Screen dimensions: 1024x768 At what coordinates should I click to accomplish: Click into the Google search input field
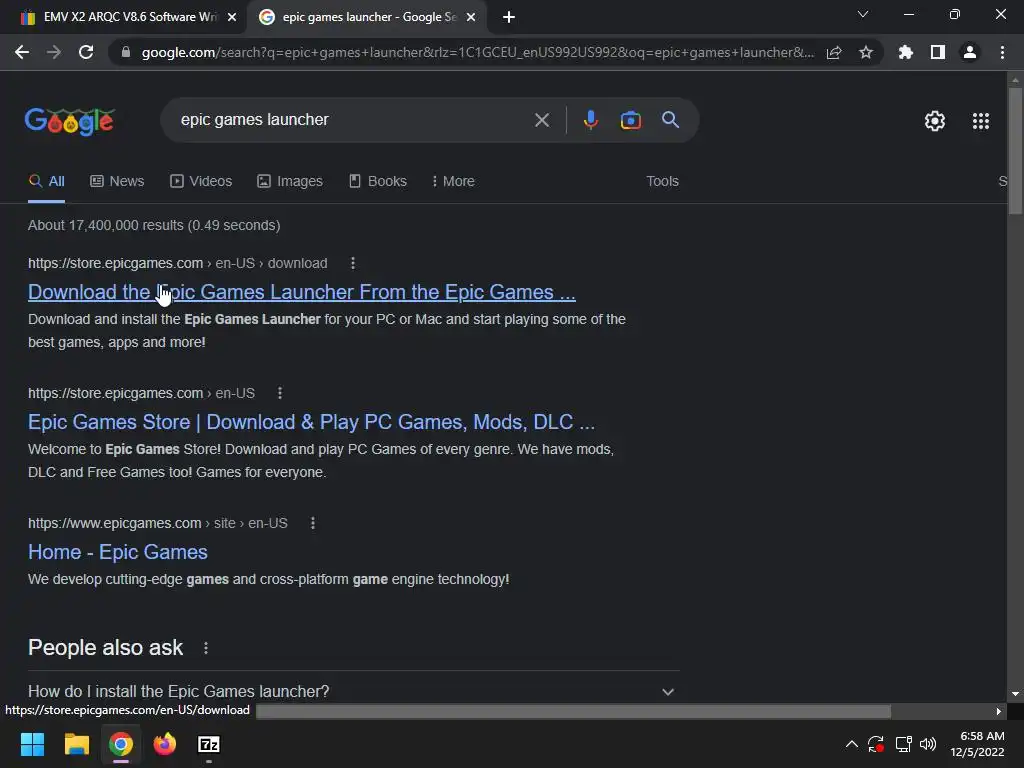pos(353,120)
